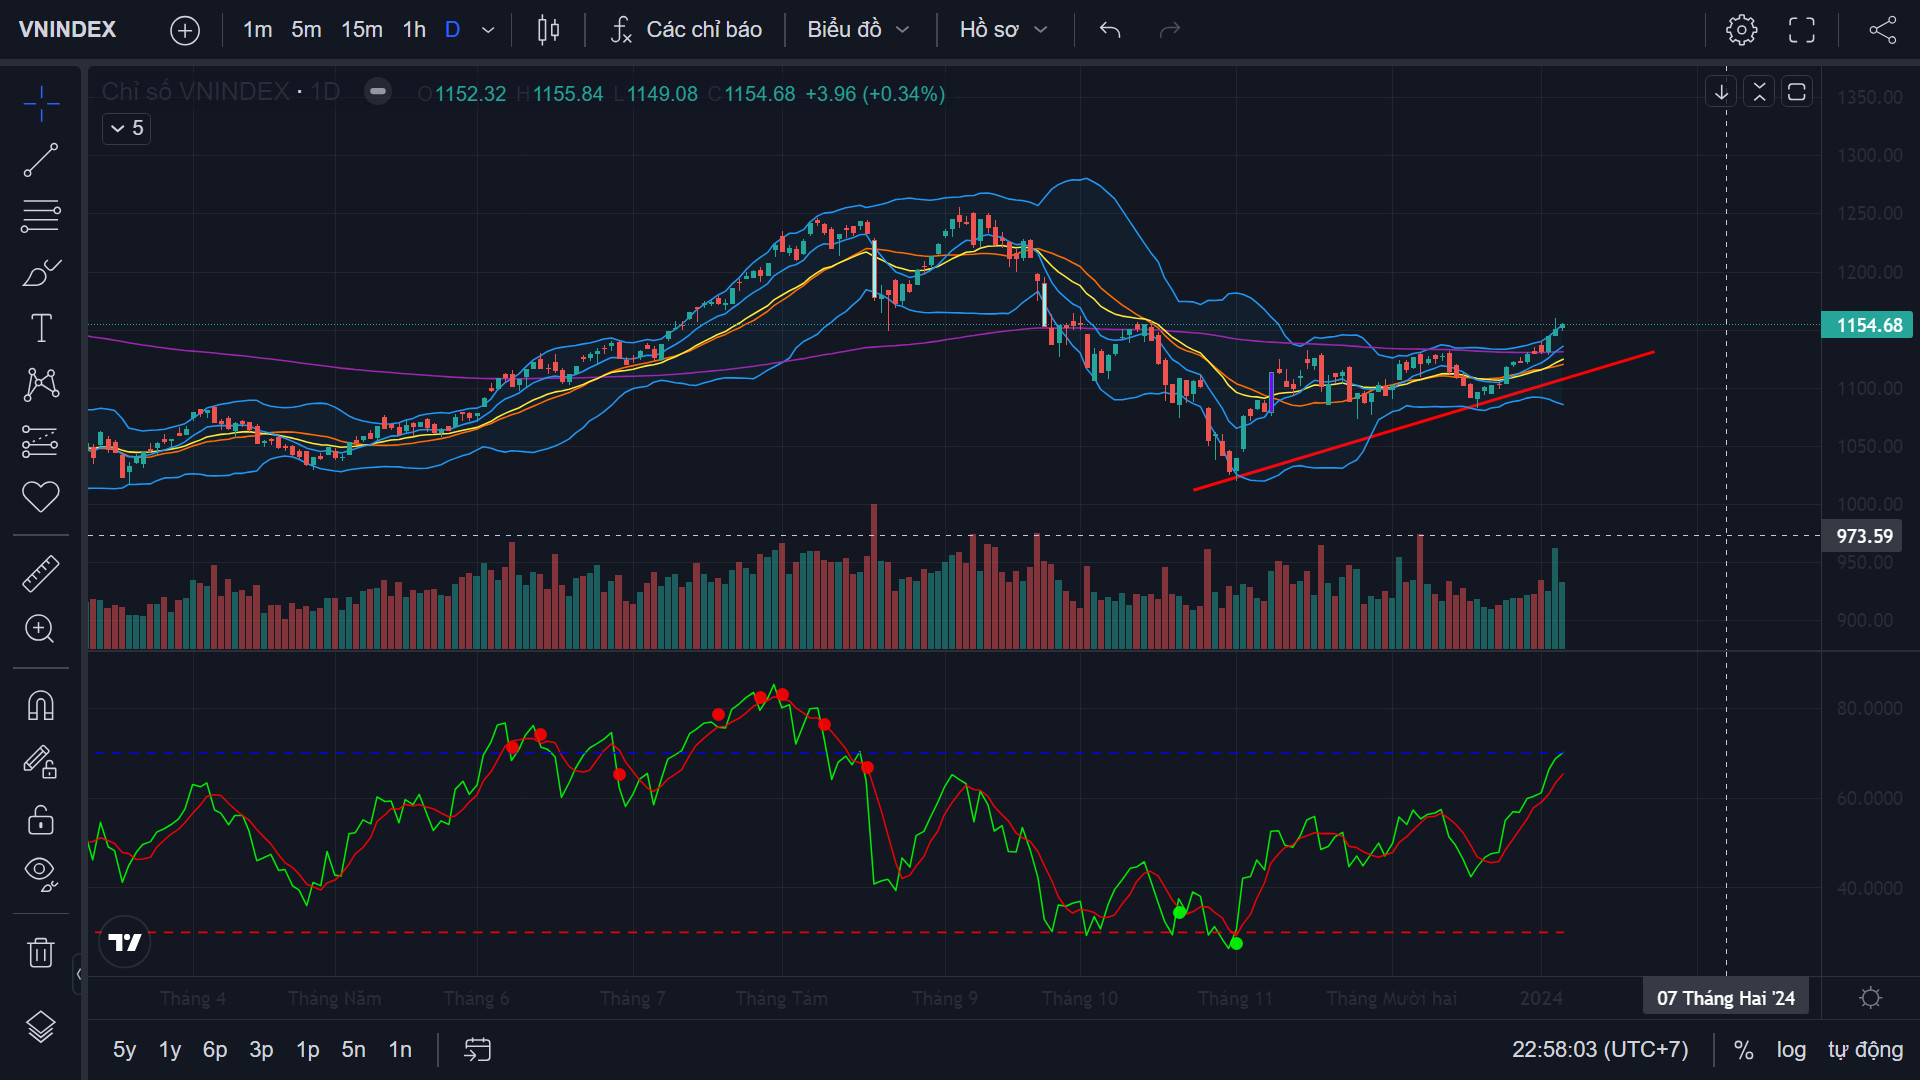The image size is (1920, 1080).
Task: Click the go to date calendar icon
Action: click(x=478, y=1049)
